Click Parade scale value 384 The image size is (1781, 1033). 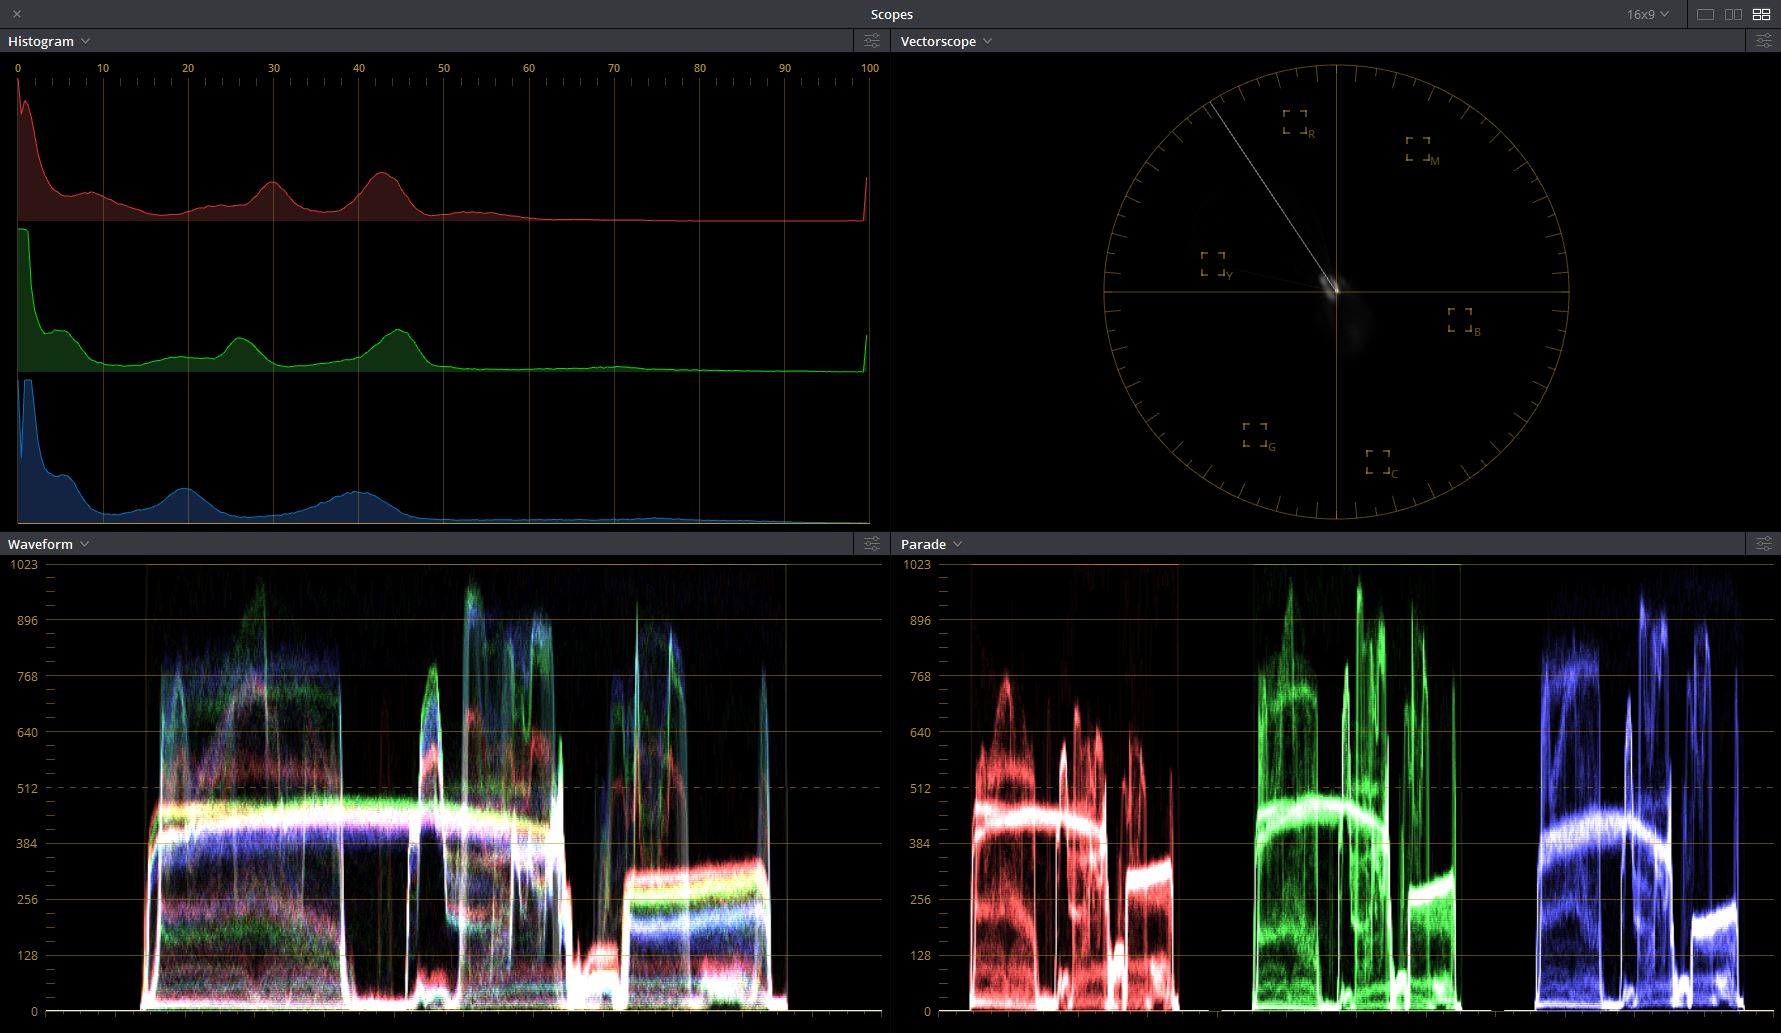click(920, 844)
